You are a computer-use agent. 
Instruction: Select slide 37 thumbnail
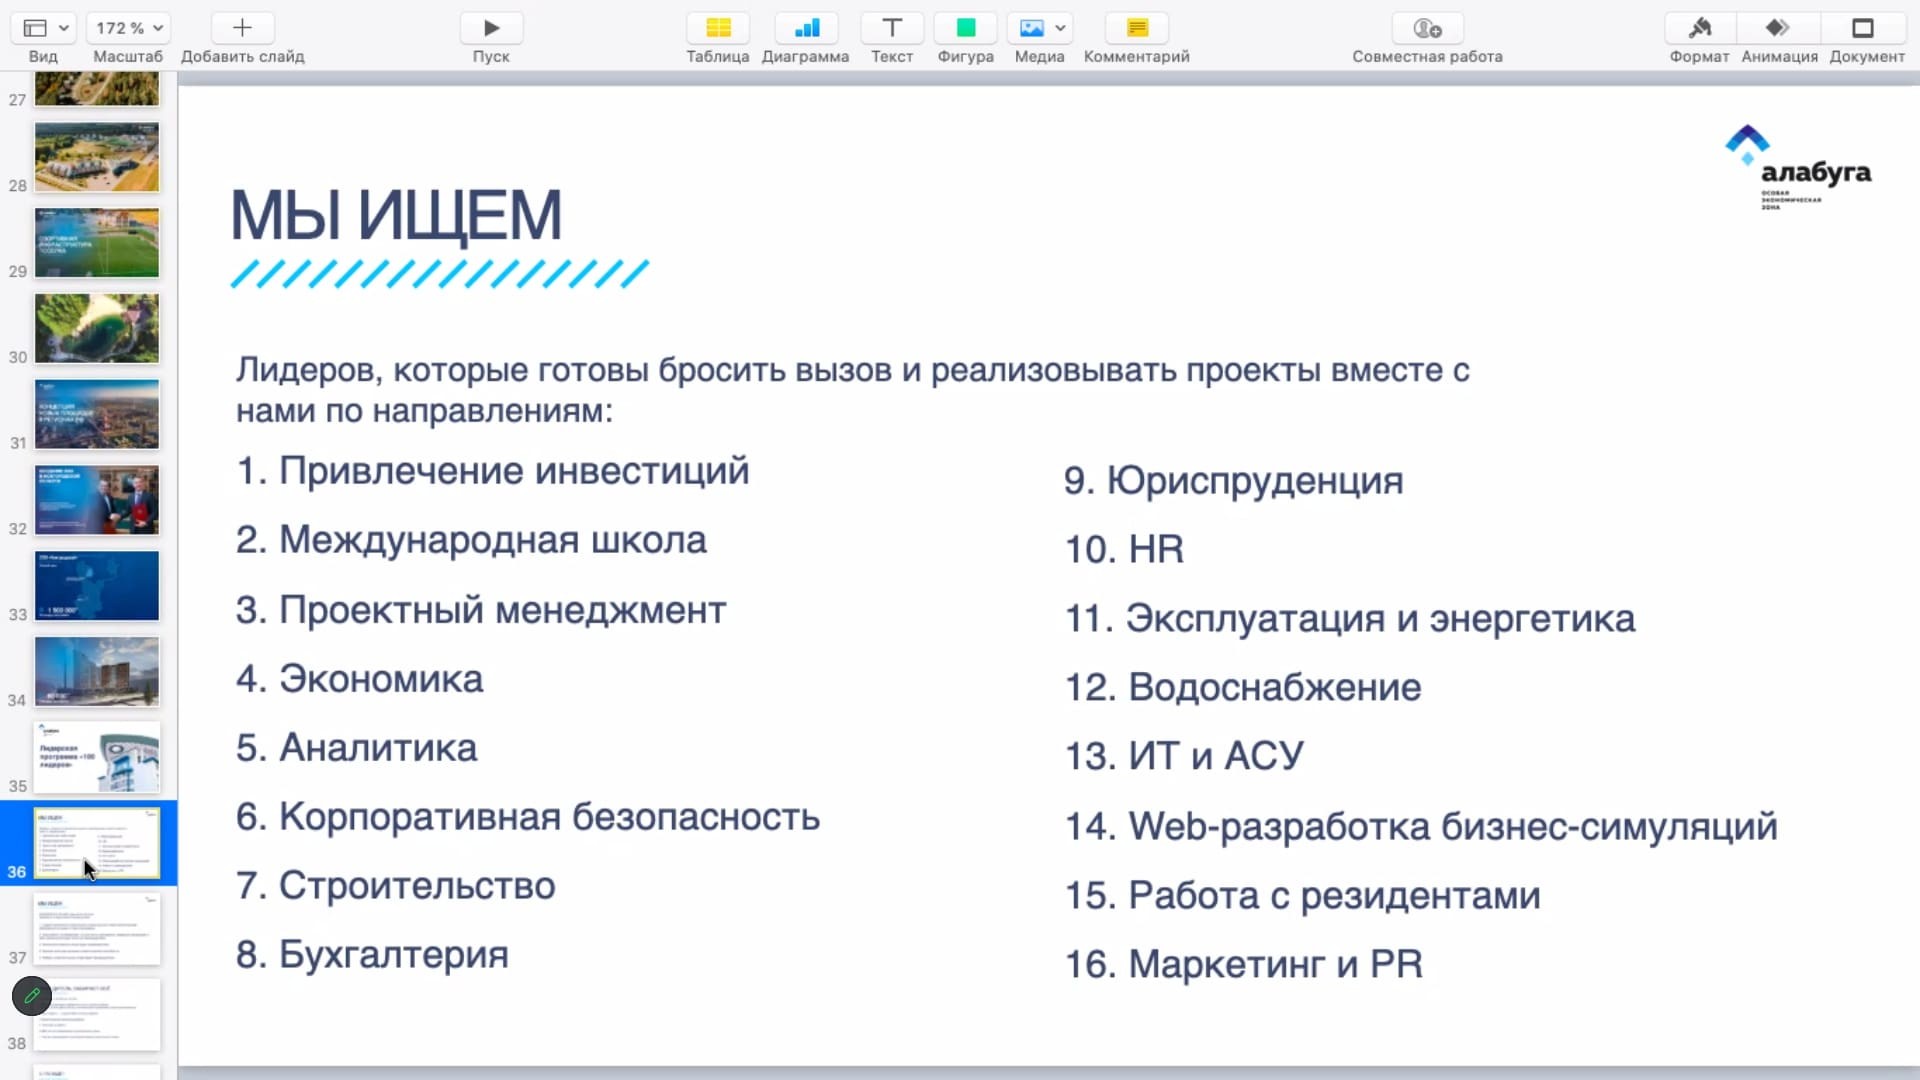pyautogui.click(x=97, y=929)
